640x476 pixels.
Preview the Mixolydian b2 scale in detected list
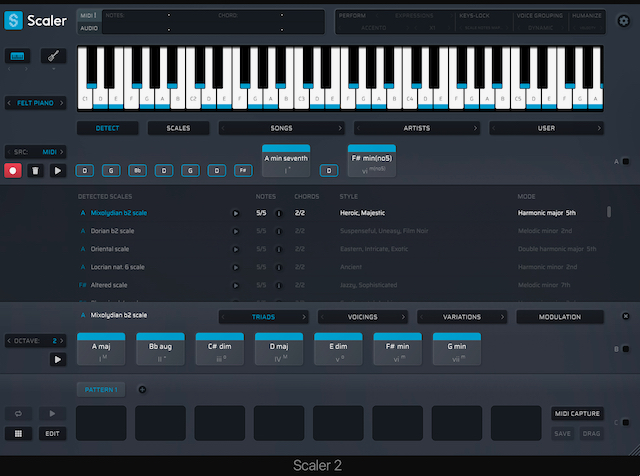236,213
